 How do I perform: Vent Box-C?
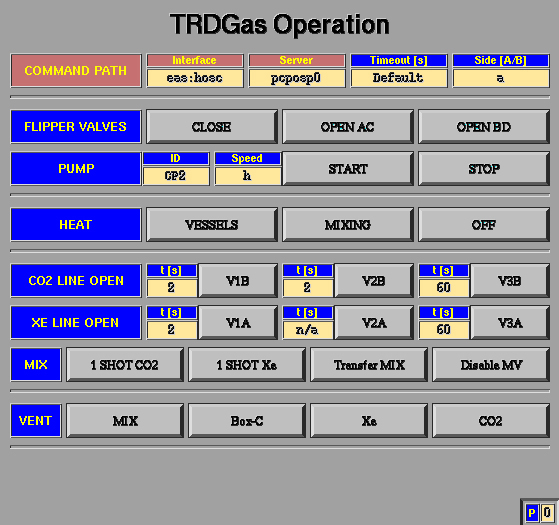tap(247, 421)
